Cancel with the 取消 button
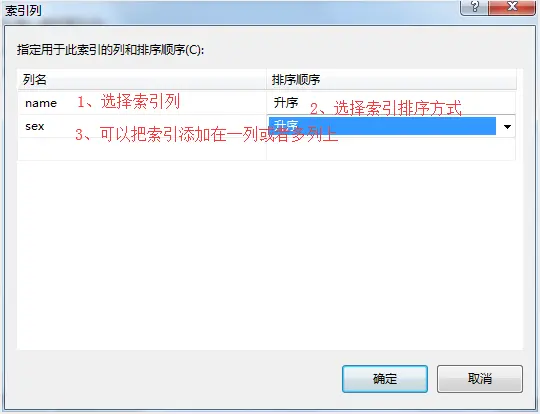Image resolution: width=540 pixels, height=414 pixels. pyautogui.click(x=480, y=379)
